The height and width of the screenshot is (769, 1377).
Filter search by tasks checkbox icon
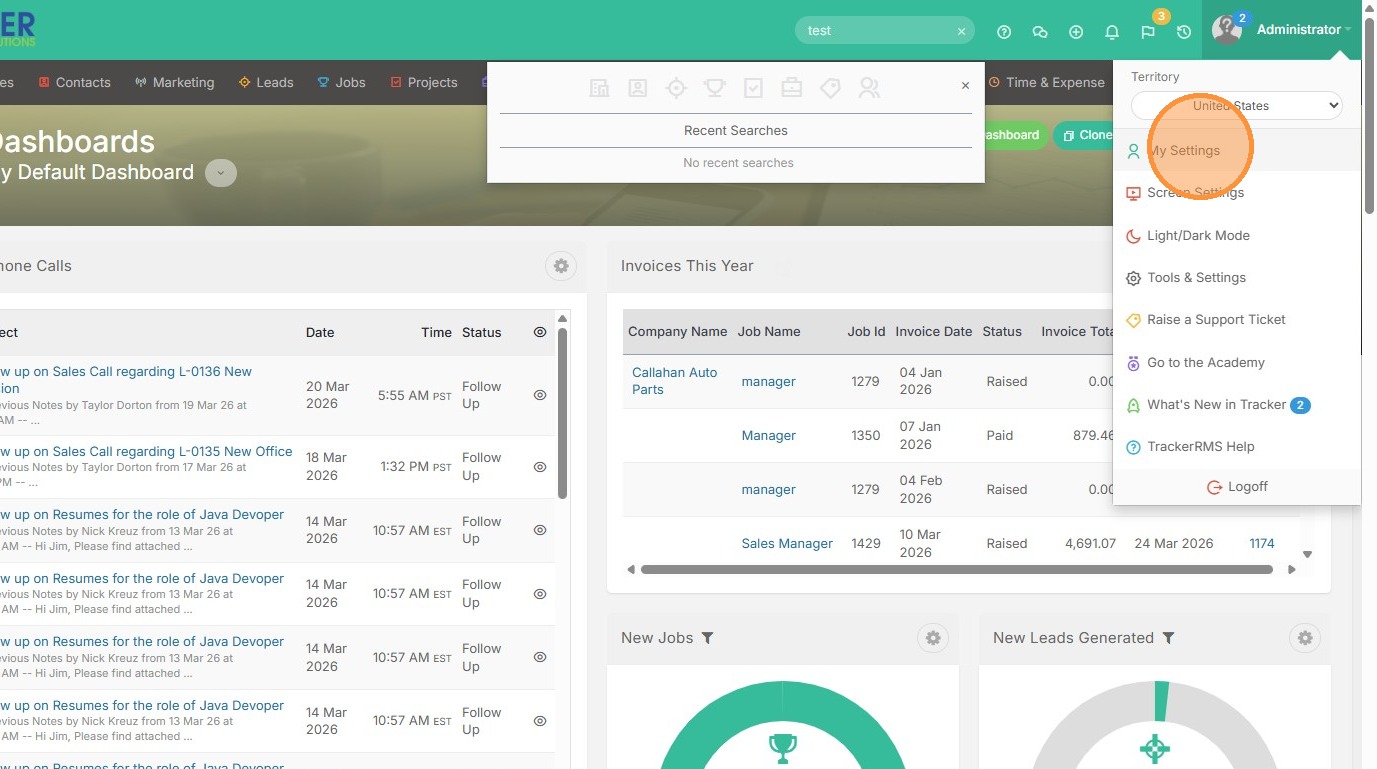click(753, 88)
